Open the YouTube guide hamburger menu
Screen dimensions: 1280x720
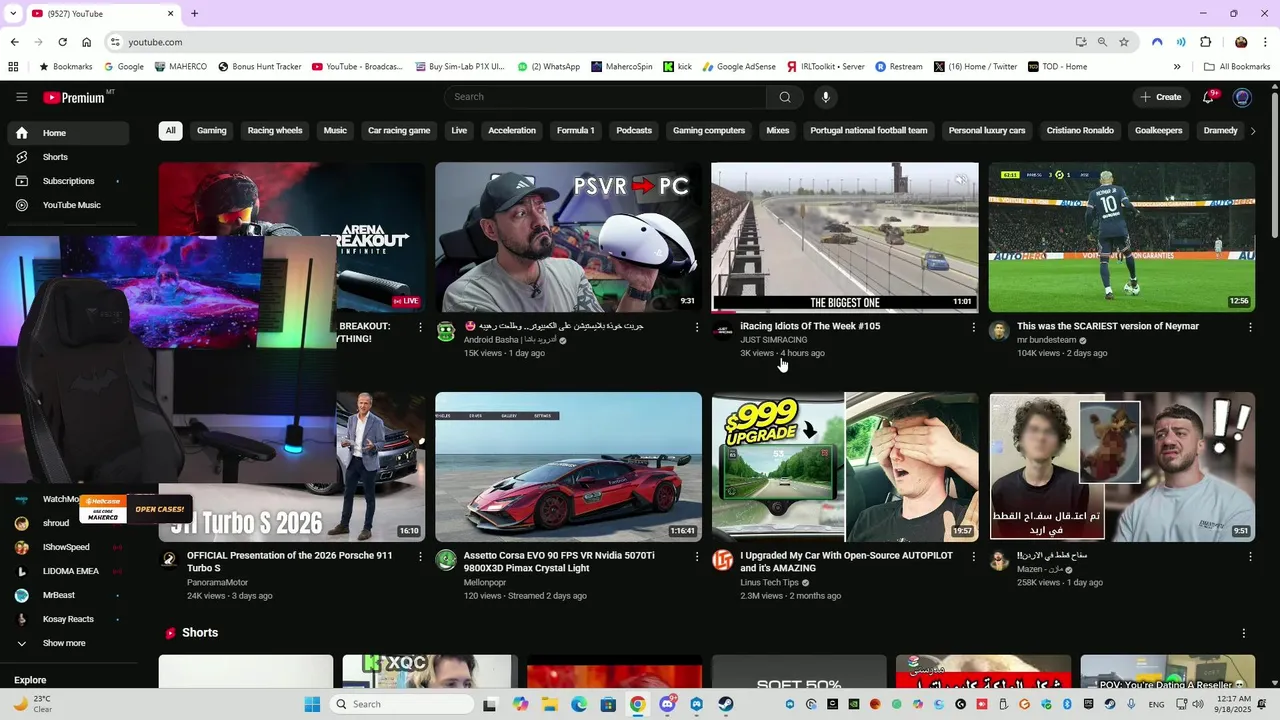coord(21,97)
